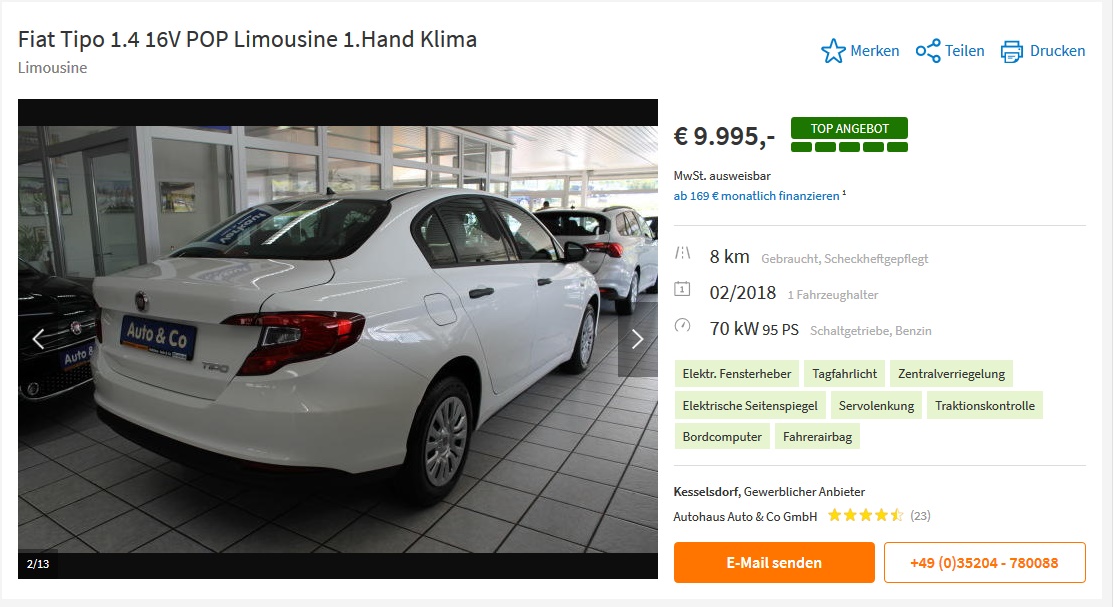Select the Traktionskontrolle feature tag
The image size is (1114, 607).
[985, 406]
